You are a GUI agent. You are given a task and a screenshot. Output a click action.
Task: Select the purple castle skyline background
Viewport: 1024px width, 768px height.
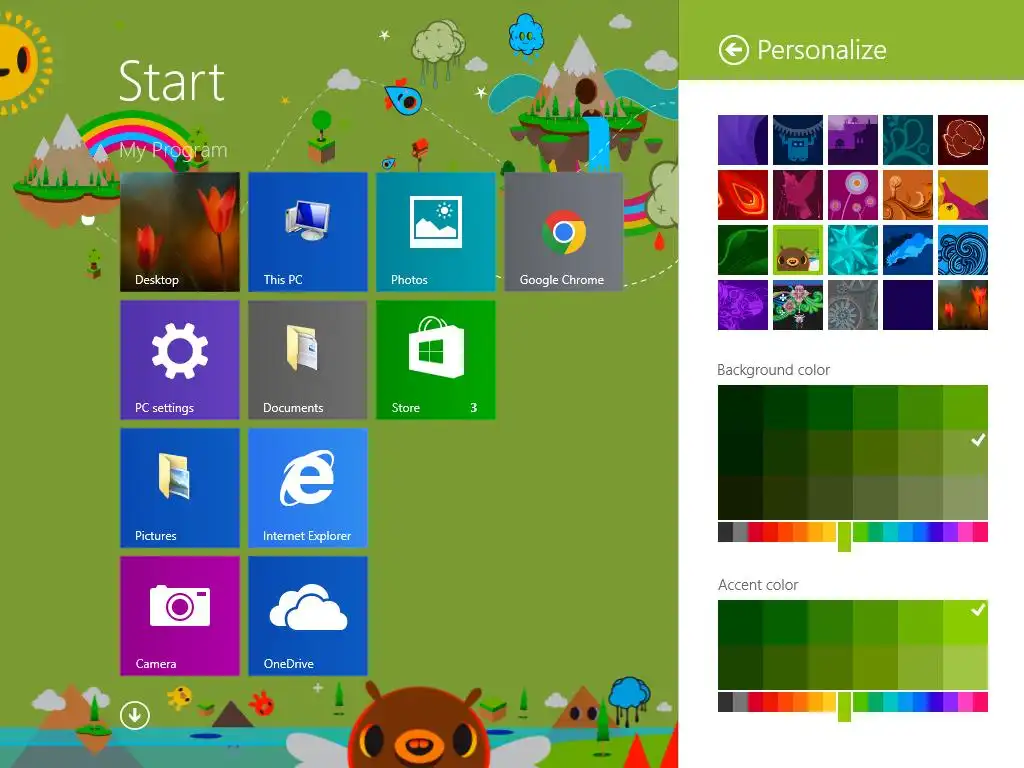coord(852,140)
